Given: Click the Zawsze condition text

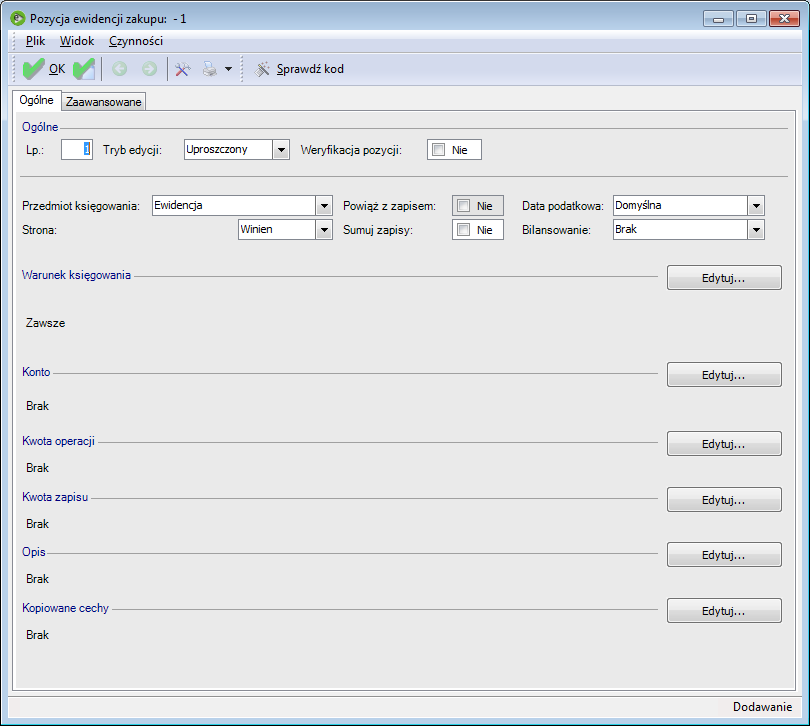Looking at the screenshot, I should pyautogui.click(x=45, y=323).
